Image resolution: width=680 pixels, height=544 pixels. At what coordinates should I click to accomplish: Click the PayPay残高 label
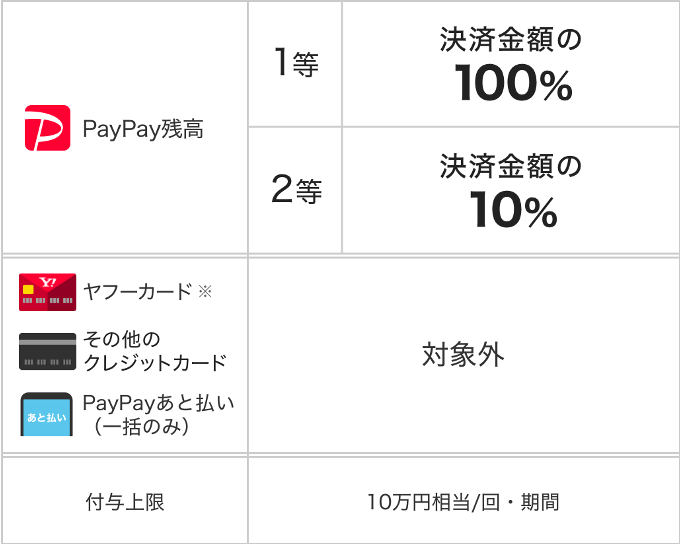[143, 129]
